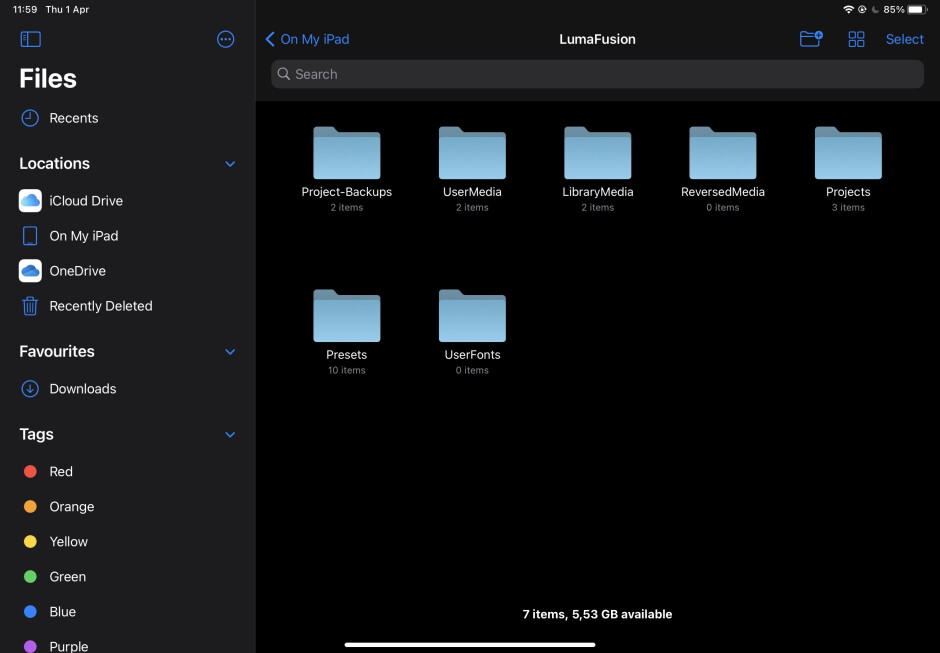Switch view with the grid icon

856,40
